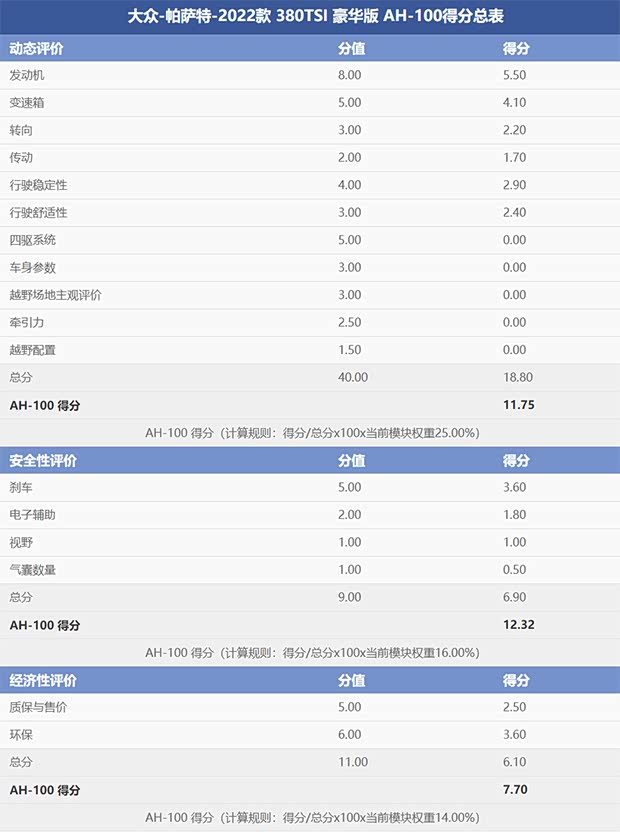
Task: Click the 6.90 total score in 安全性评价
Action: (514, 597)
